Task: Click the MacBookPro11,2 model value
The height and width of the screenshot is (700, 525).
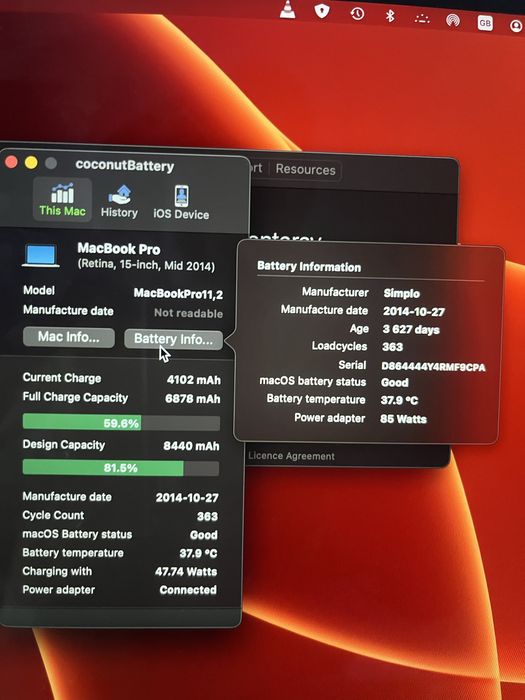Action: click(178, 294)
